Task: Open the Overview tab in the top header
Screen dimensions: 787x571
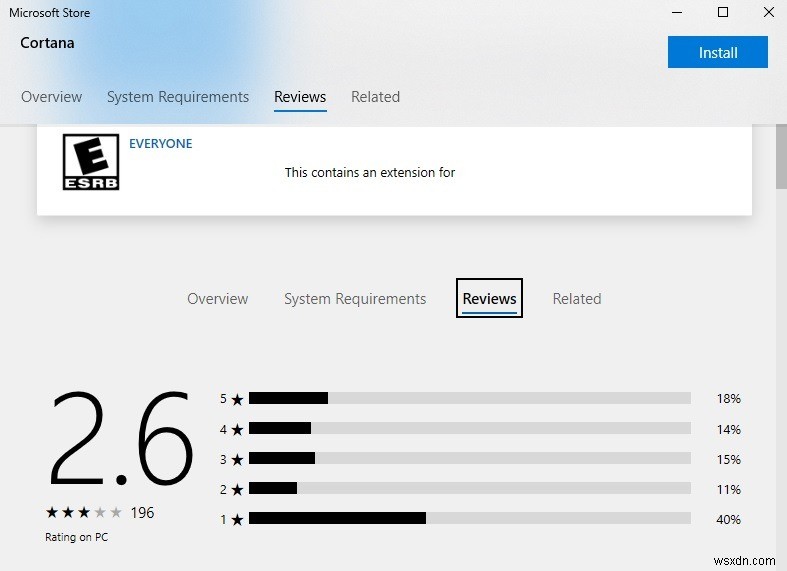Action: [x=51, y=96]
